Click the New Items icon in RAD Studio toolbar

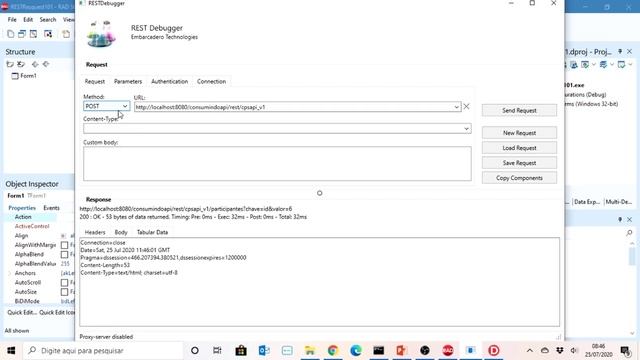(x=11, y=34)
